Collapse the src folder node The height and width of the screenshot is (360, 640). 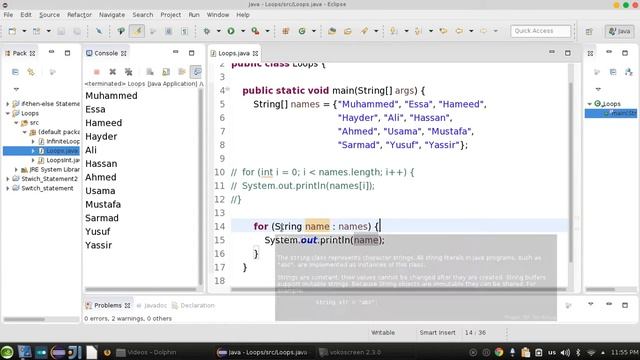16,122
